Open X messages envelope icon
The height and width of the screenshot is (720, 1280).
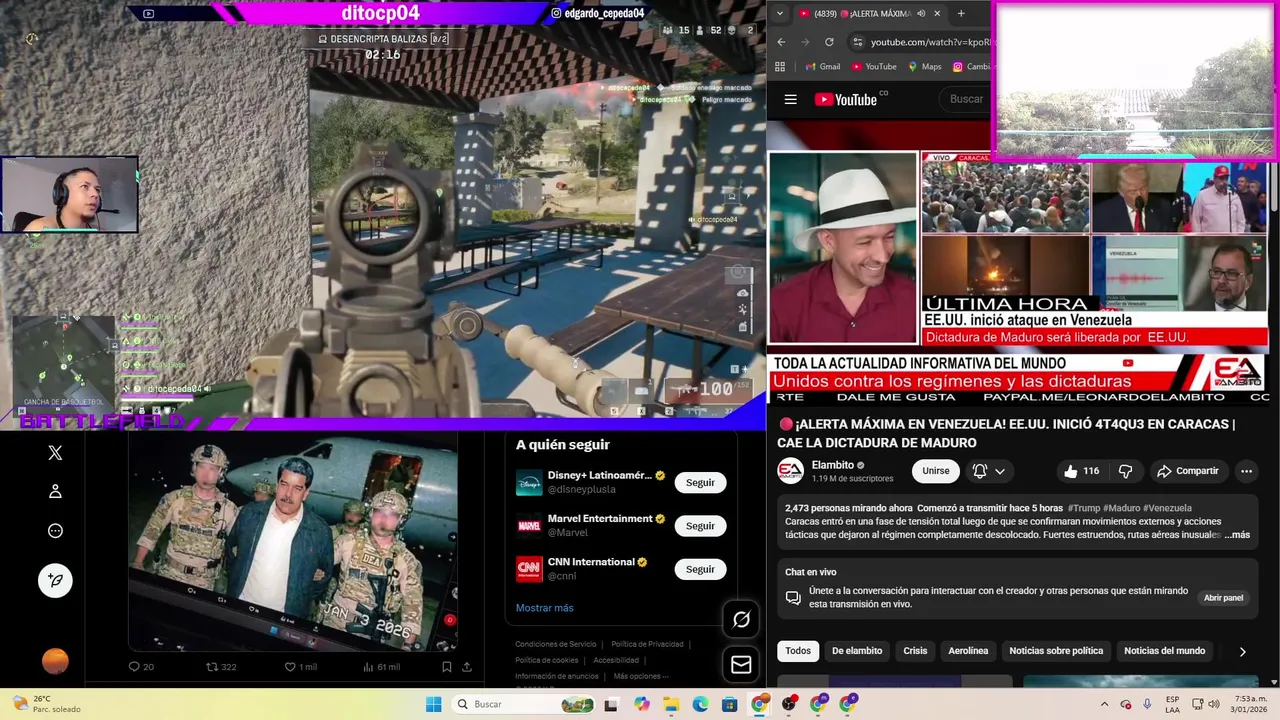(x=741, y=665)
